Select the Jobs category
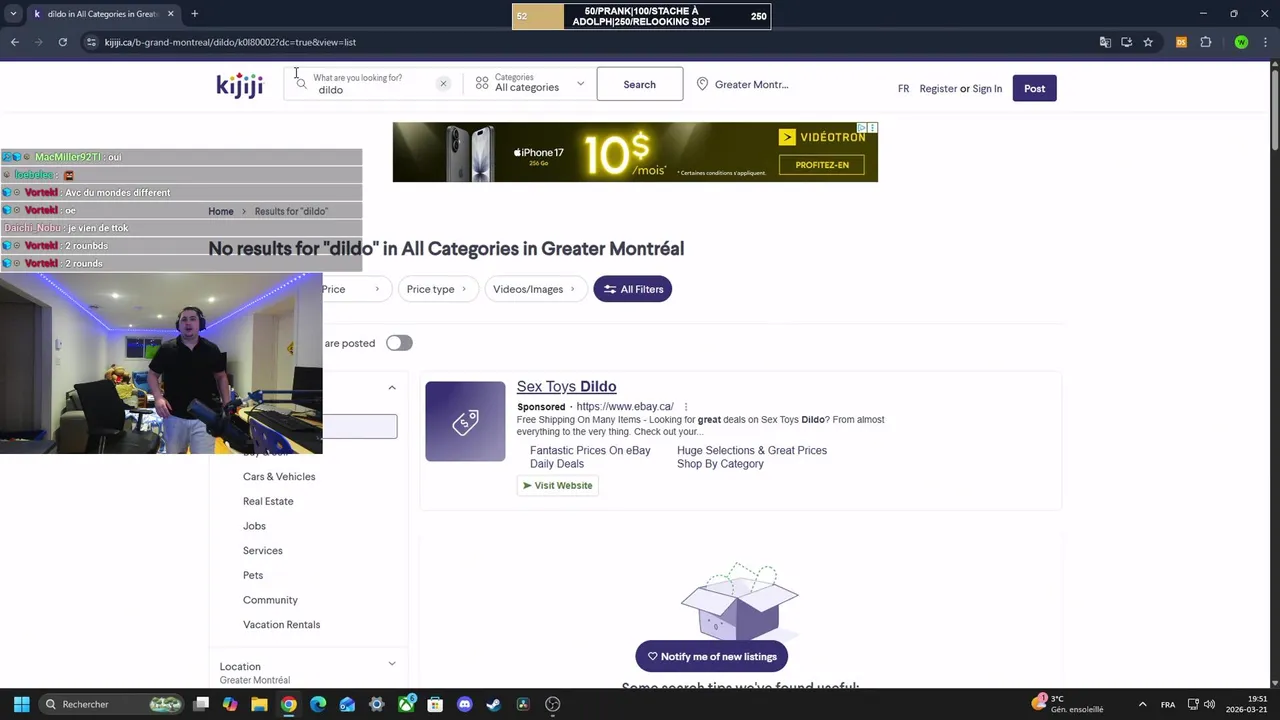Viewport: 1280px width, 720px height. [254, 526]
